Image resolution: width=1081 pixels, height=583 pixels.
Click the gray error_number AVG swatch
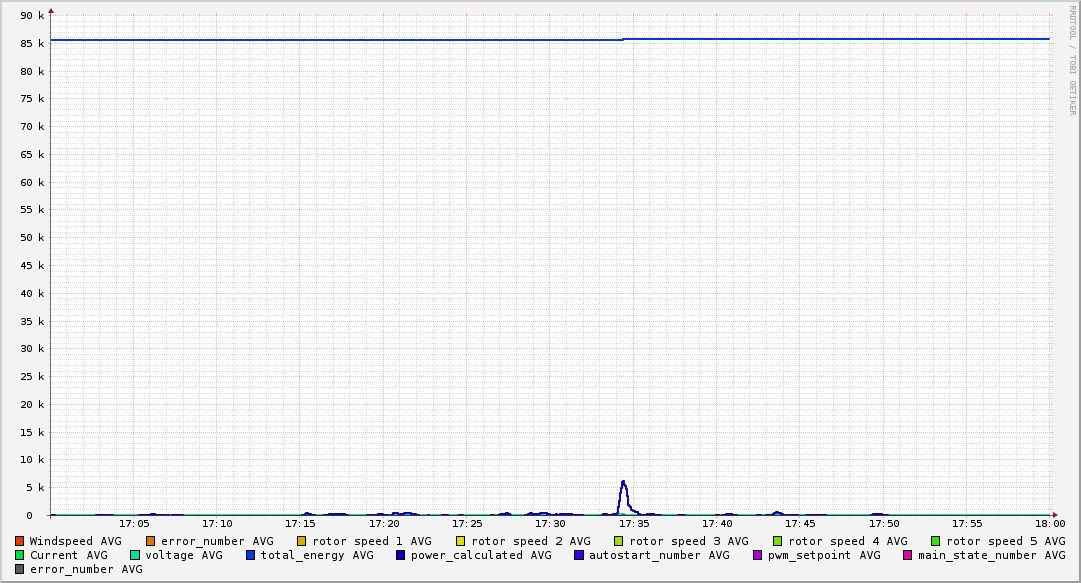[x=20, y=569]
